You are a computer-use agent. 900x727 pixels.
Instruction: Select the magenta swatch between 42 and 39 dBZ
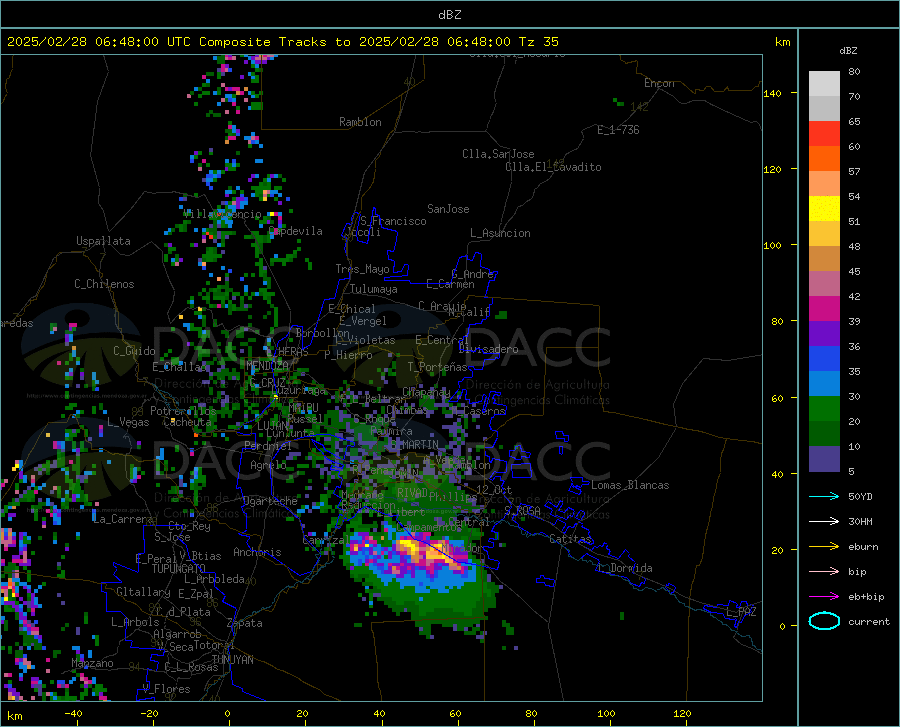(824, 309)
